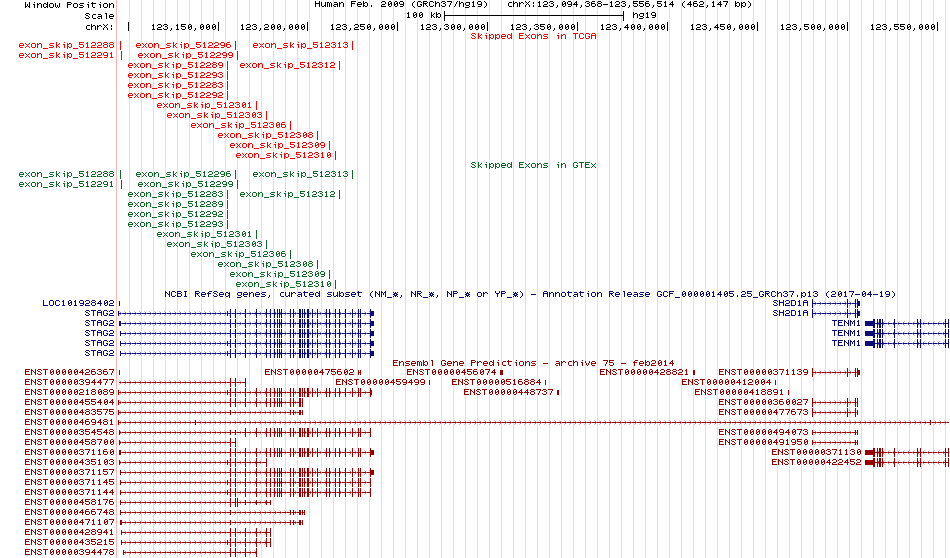
Task: Open transcript ENST00000354548
Action: click(x=69, y=433)
